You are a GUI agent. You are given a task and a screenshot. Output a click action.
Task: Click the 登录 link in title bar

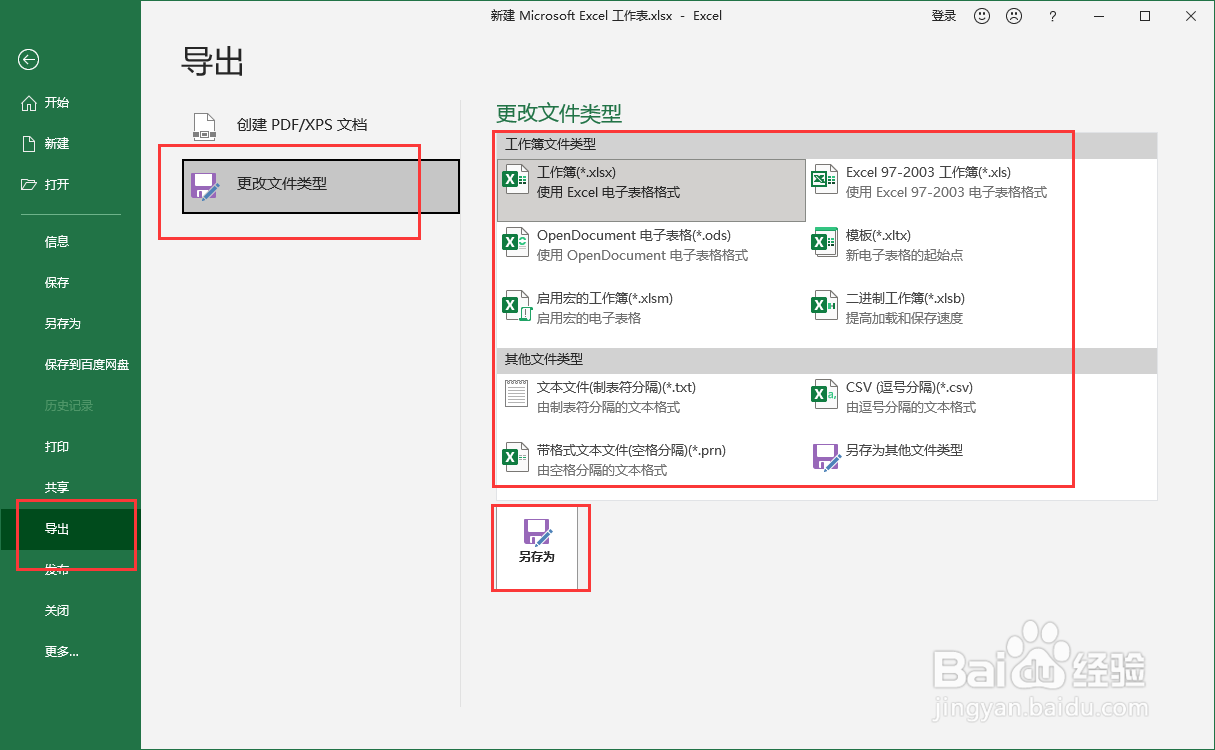(x=943, y=16)
